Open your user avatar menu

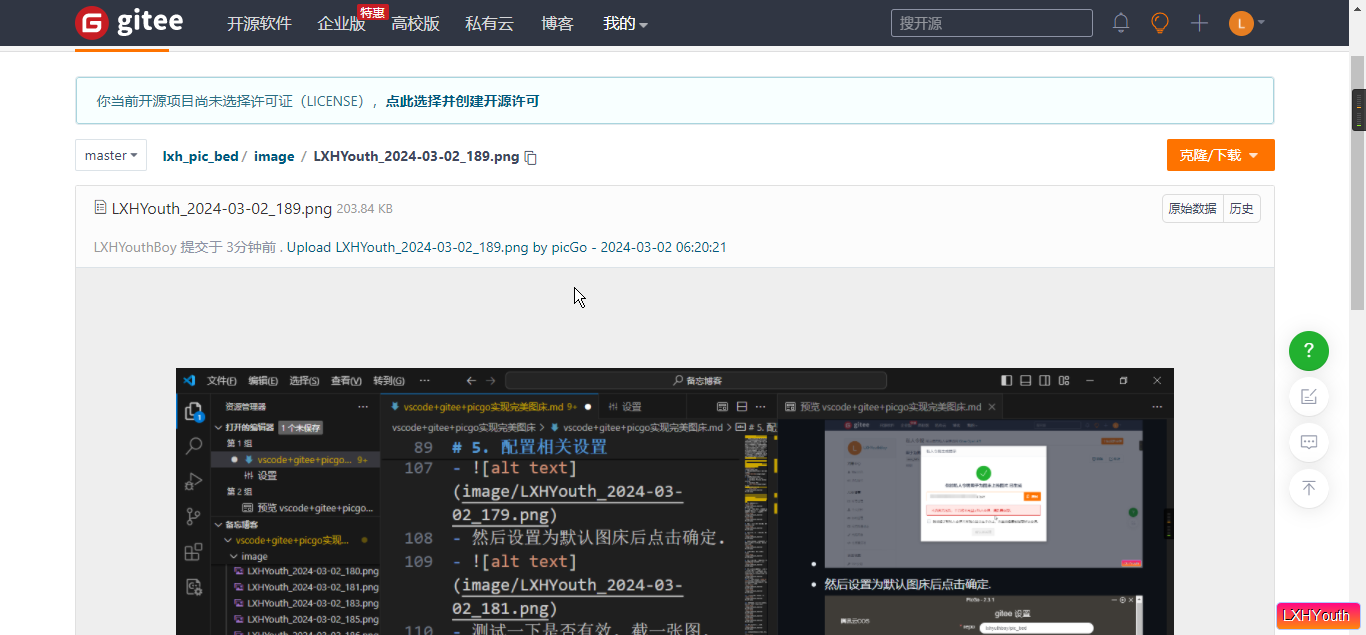coord(1240,22)
